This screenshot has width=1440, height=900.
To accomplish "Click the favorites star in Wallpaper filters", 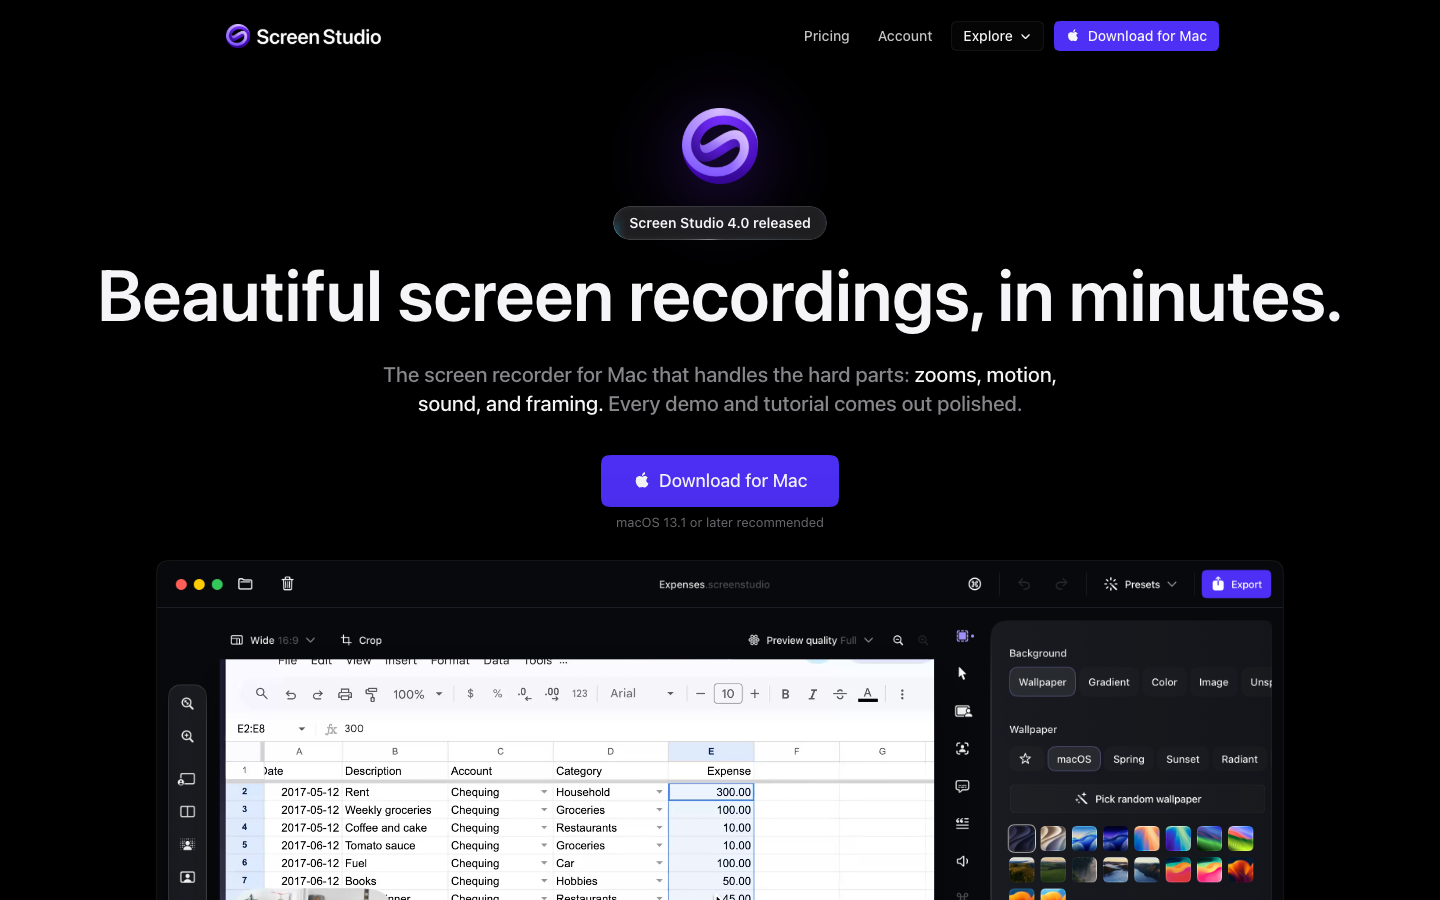I will pos(1025,759).
